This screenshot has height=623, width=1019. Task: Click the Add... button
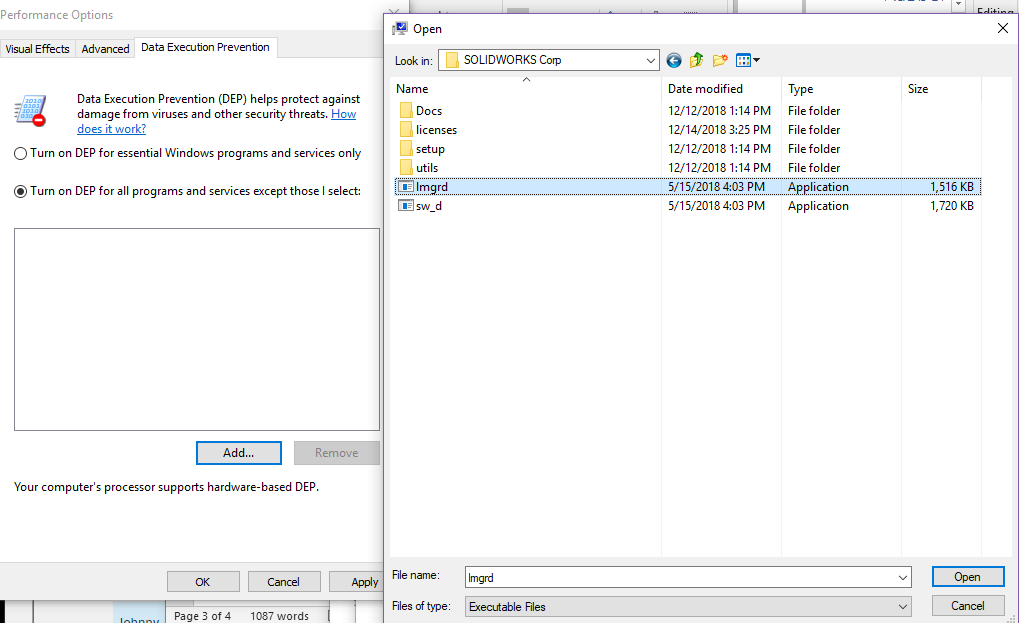click(239, 453)
